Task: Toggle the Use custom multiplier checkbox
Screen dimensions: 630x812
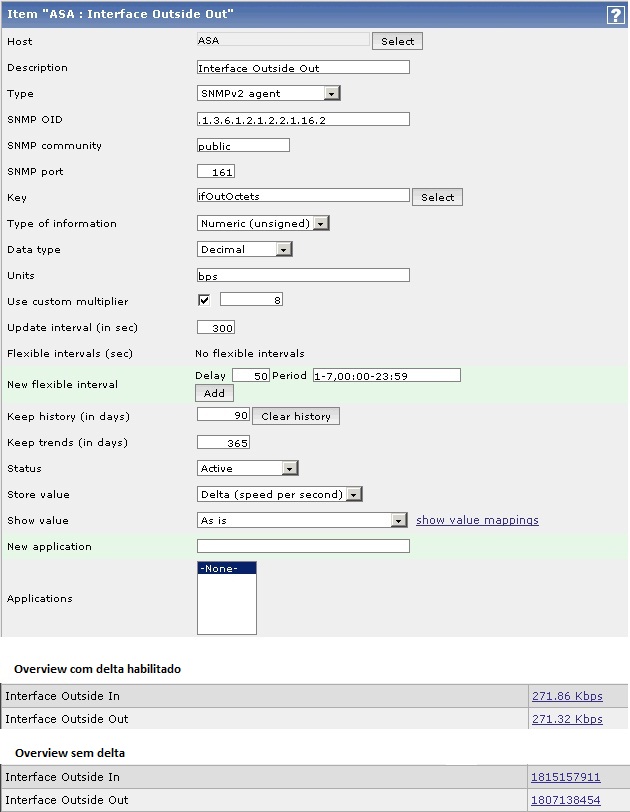Action: (x=204, y=300)
